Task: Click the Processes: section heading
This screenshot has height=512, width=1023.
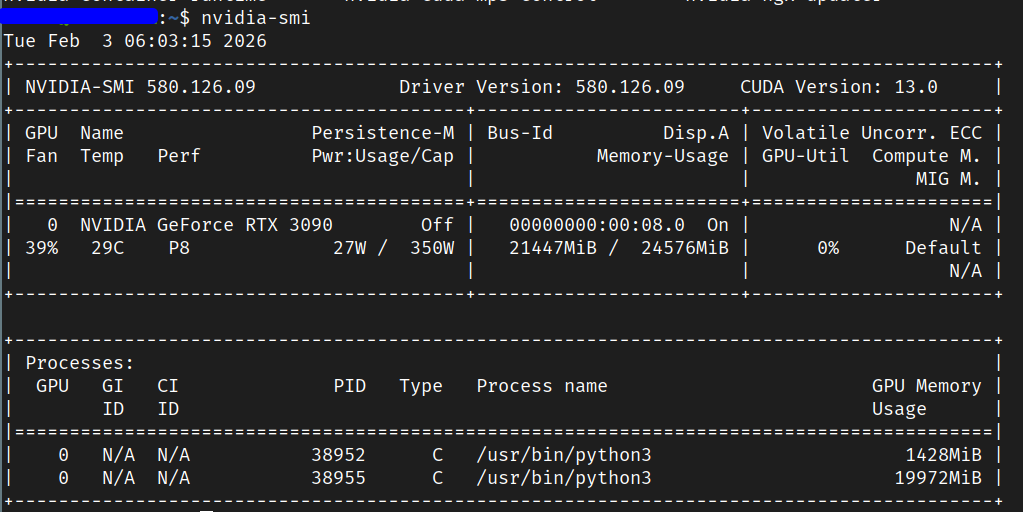Action: coord(80,363)
